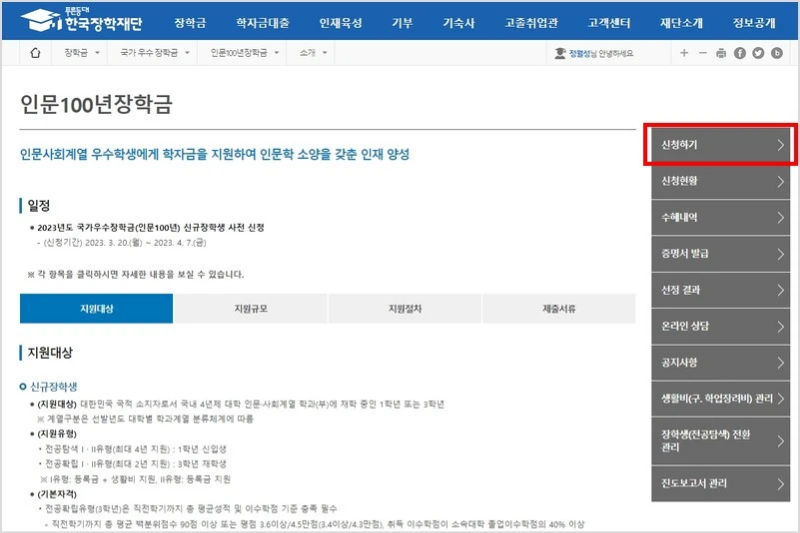Open 장학금 in top navigation
This screenshot has width=800, height=533.
(x=190, y=23)
